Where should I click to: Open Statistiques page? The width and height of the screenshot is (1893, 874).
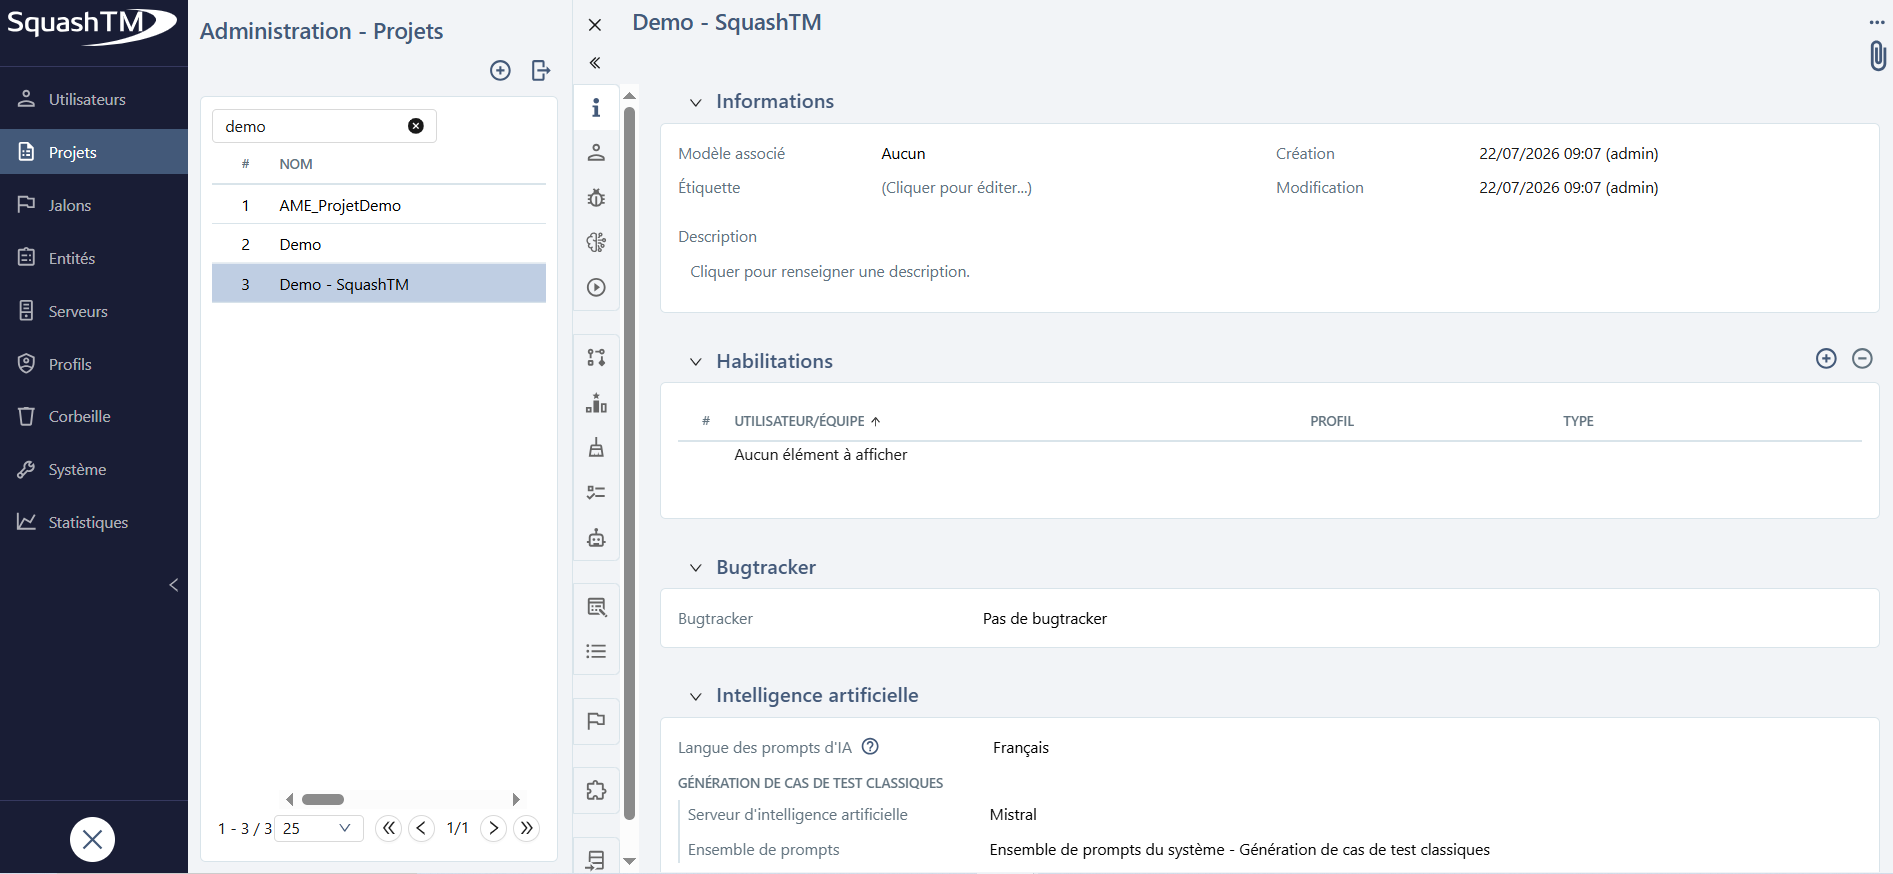[x=94, y=522]
